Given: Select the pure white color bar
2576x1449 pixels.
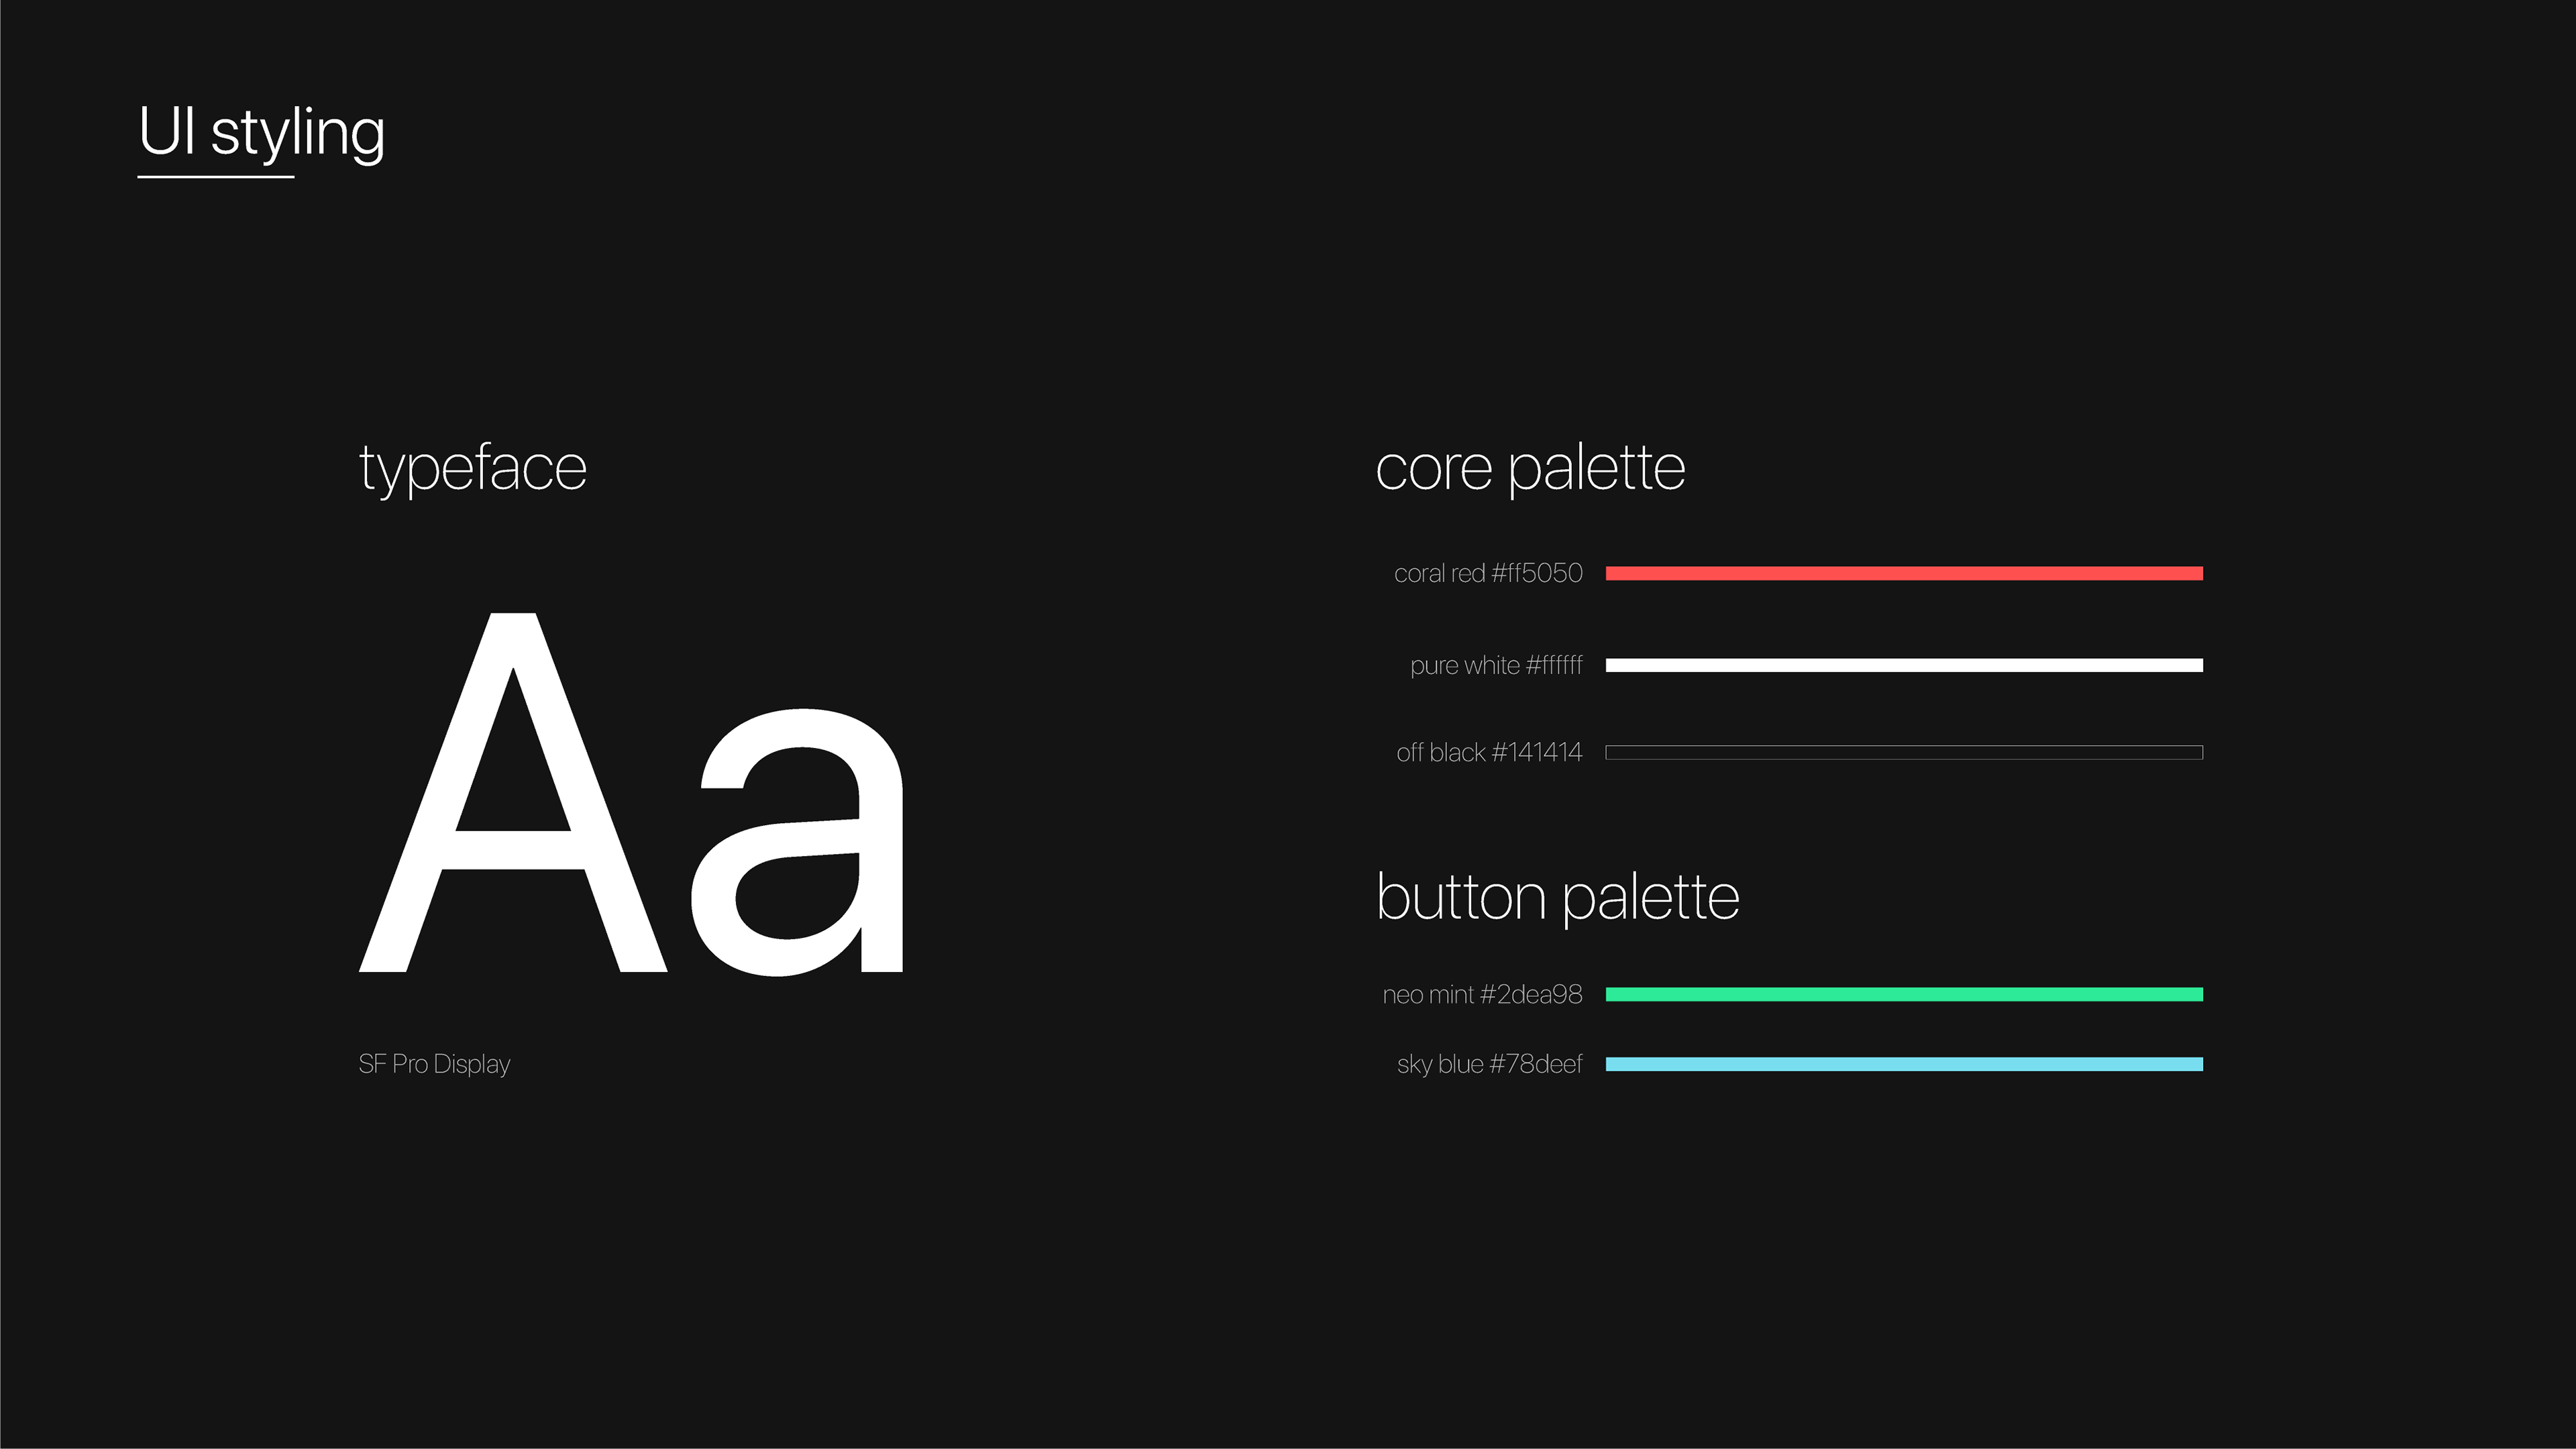Looking at the screenshot, I should click(x=1904, y=665).
